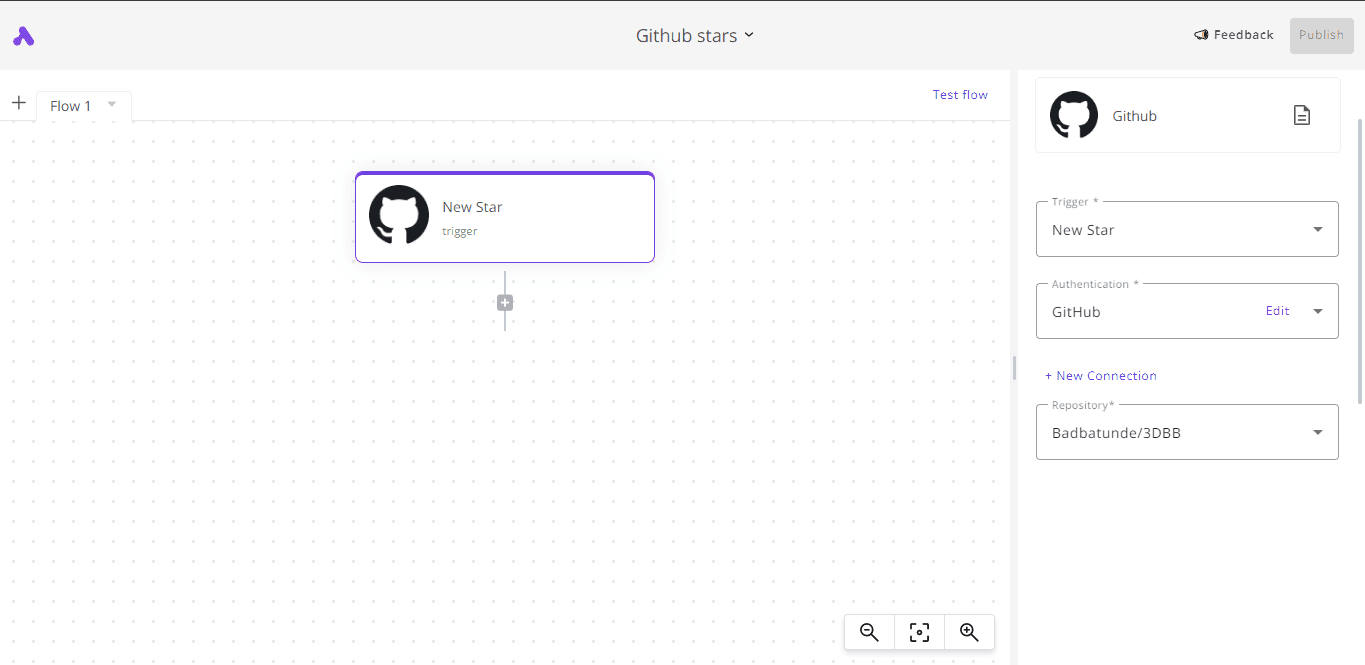Click the Github logo in side panel

click(1074, 115)
